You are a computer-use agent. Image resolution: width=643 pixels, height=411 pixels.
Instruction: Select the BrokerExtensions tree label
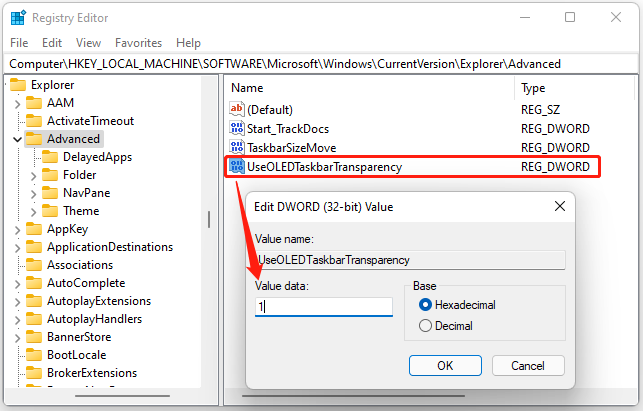(92, 373)
